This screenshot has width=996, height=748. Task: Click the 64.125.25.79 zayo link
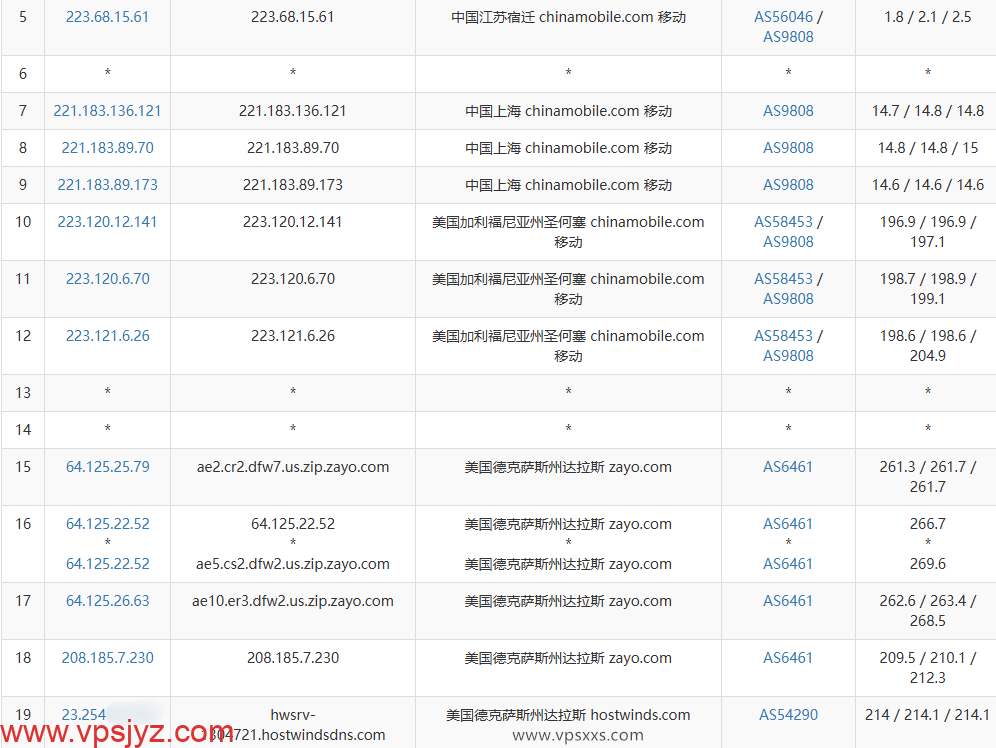click(107, 466)
